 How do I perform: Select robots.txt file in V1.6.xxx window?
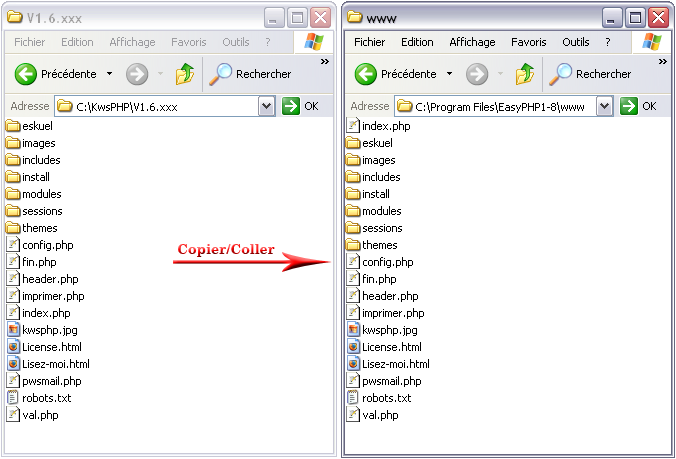39,398
